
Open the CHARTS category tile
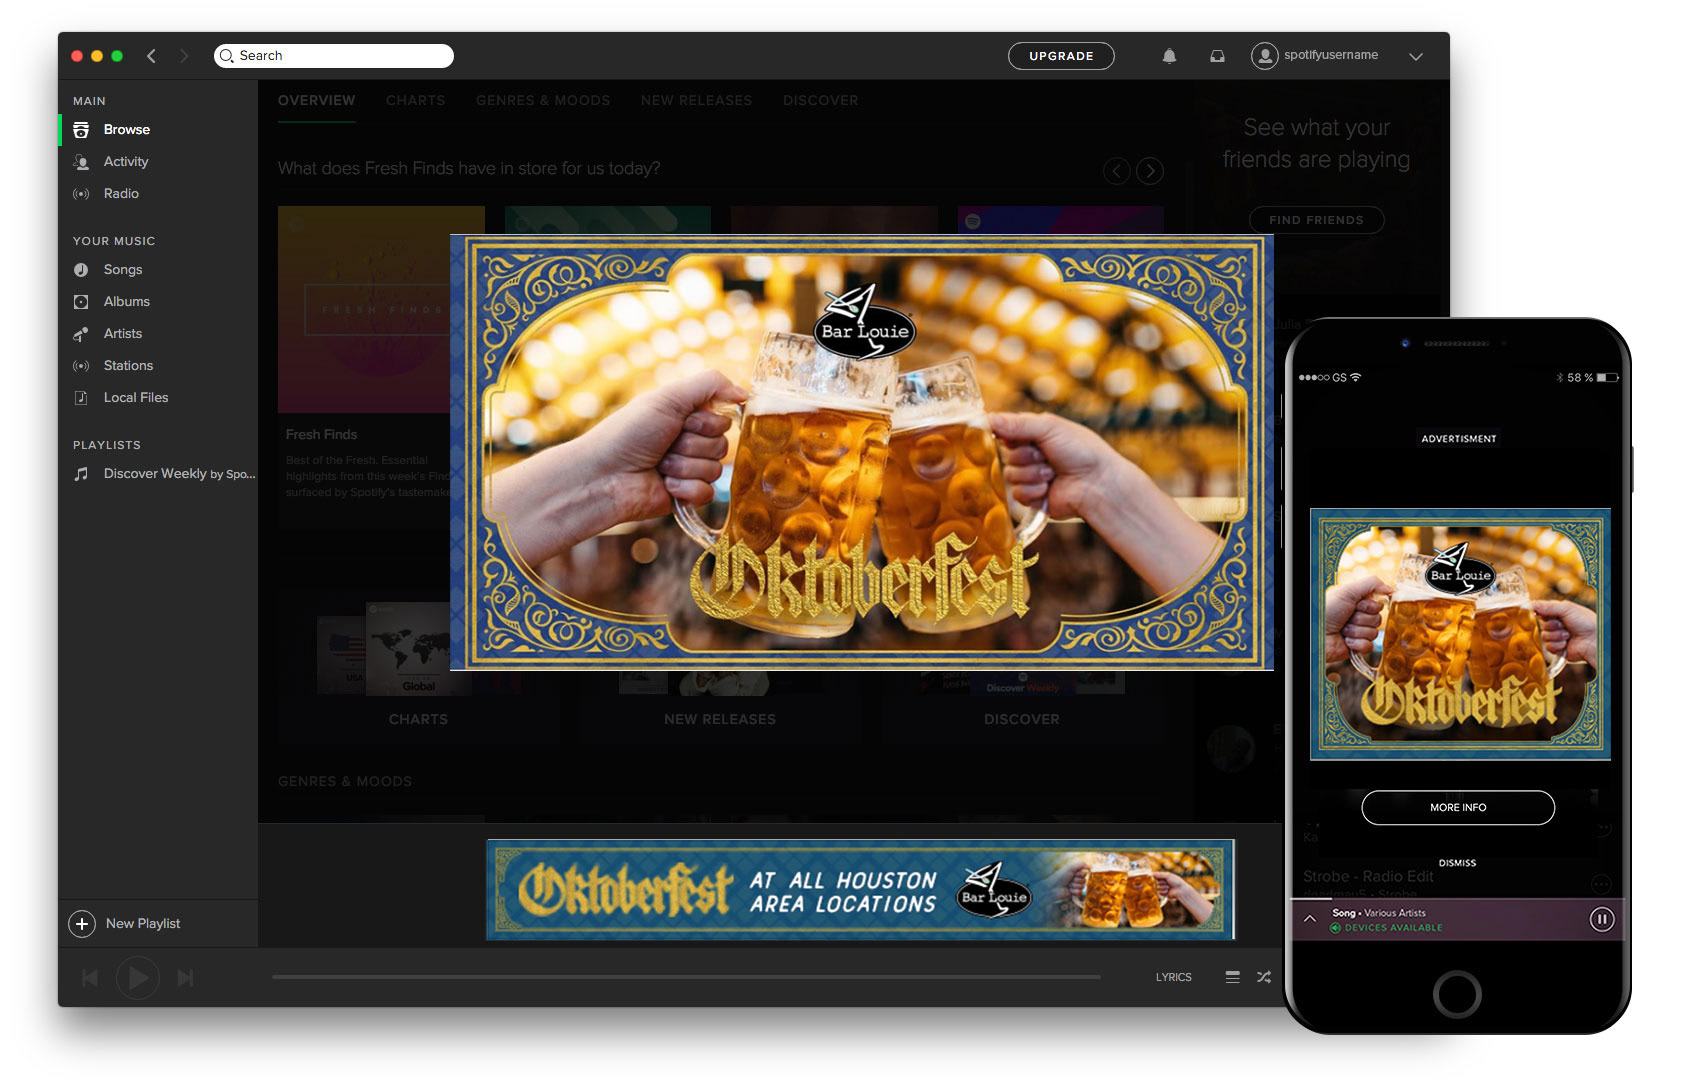418,665
